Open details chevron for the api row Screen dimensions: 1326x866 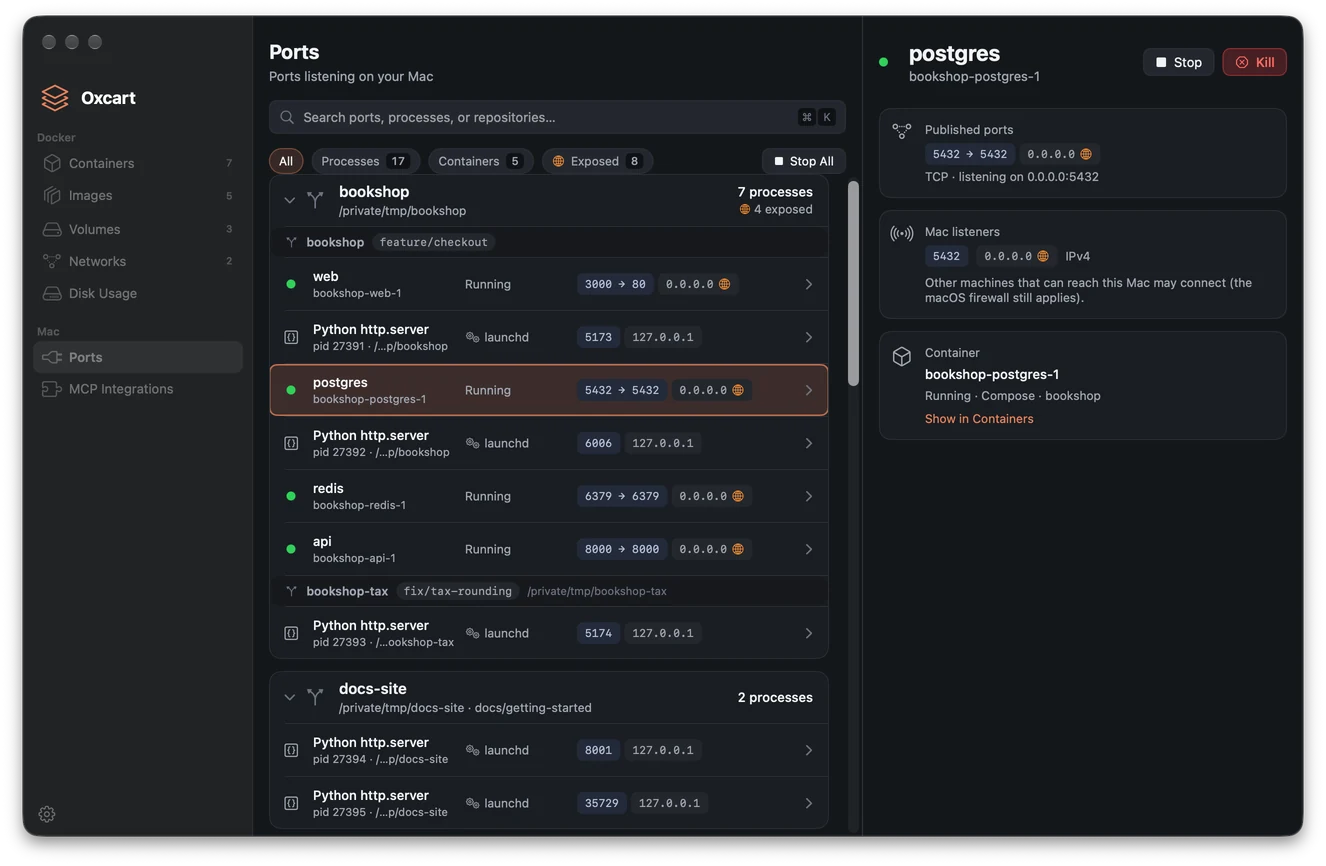click(x=809, y=549)
